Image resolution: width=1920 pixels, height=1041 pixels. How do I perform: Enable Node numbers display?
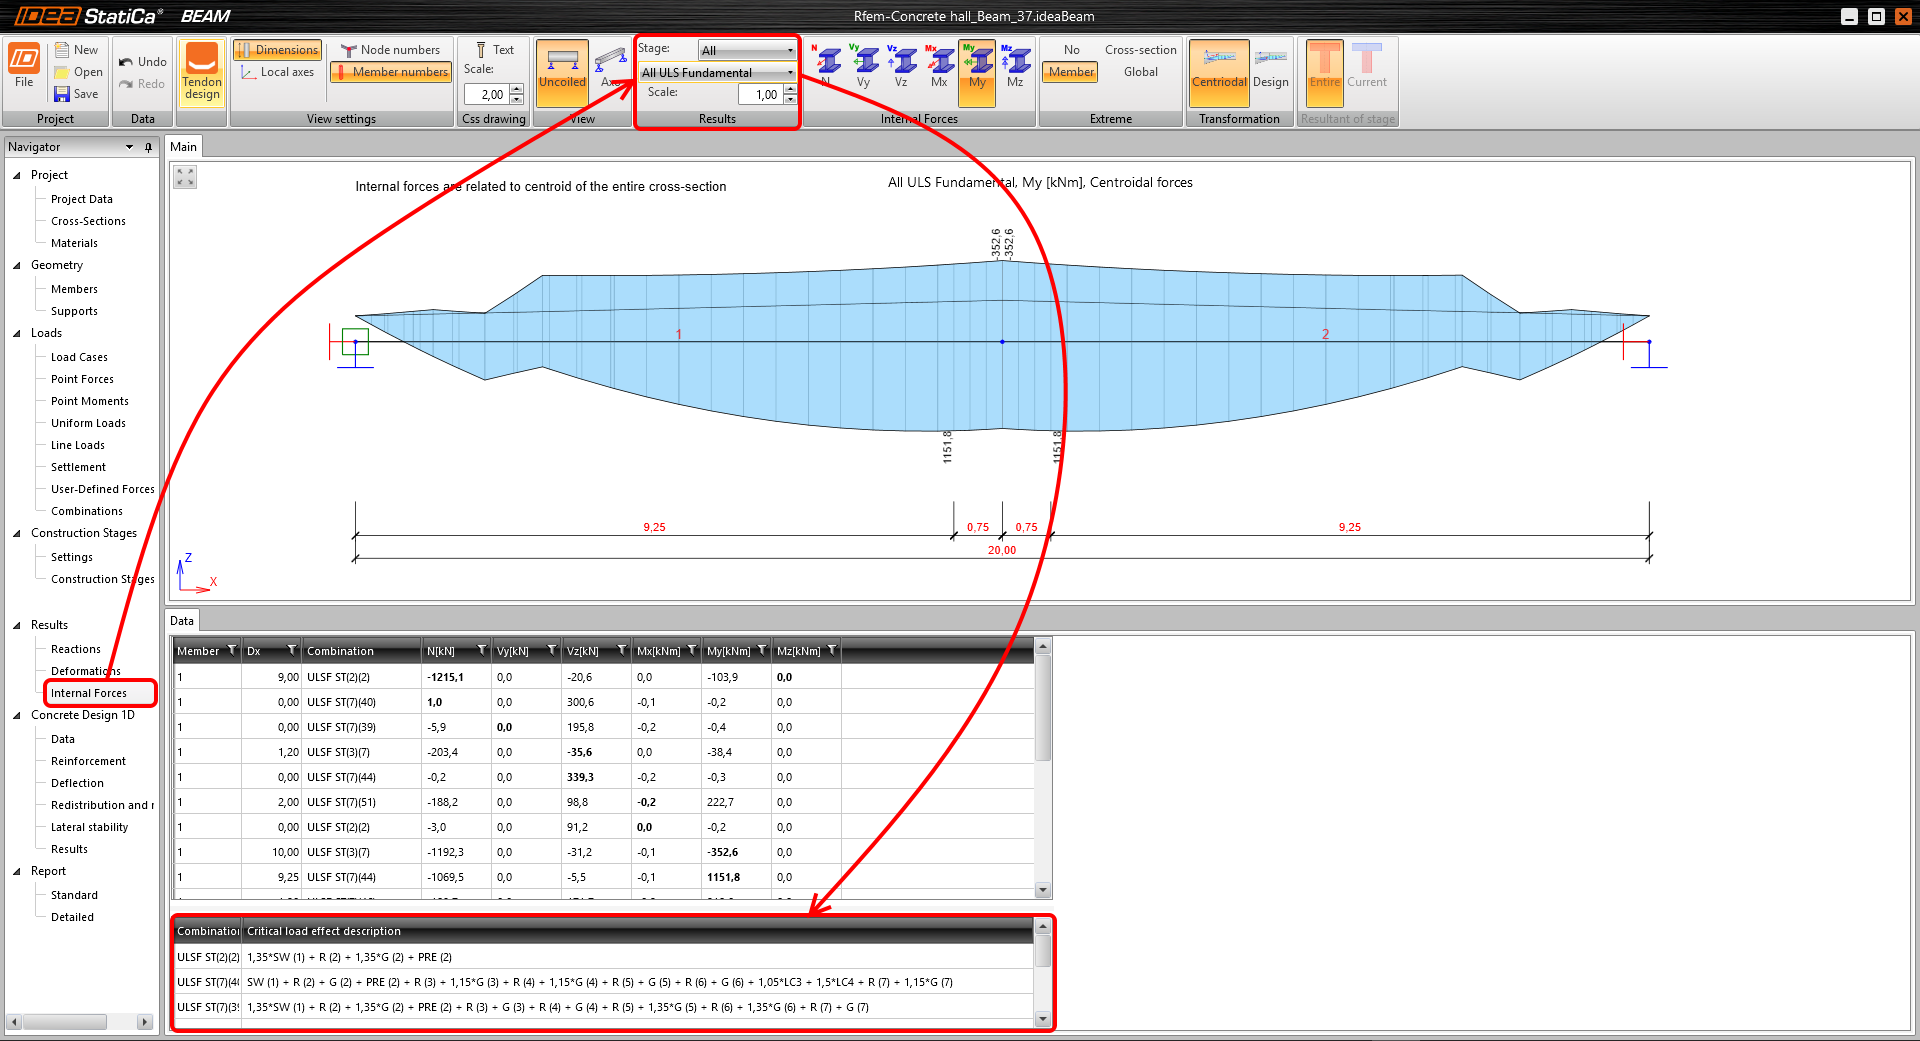tap(391, 50)
